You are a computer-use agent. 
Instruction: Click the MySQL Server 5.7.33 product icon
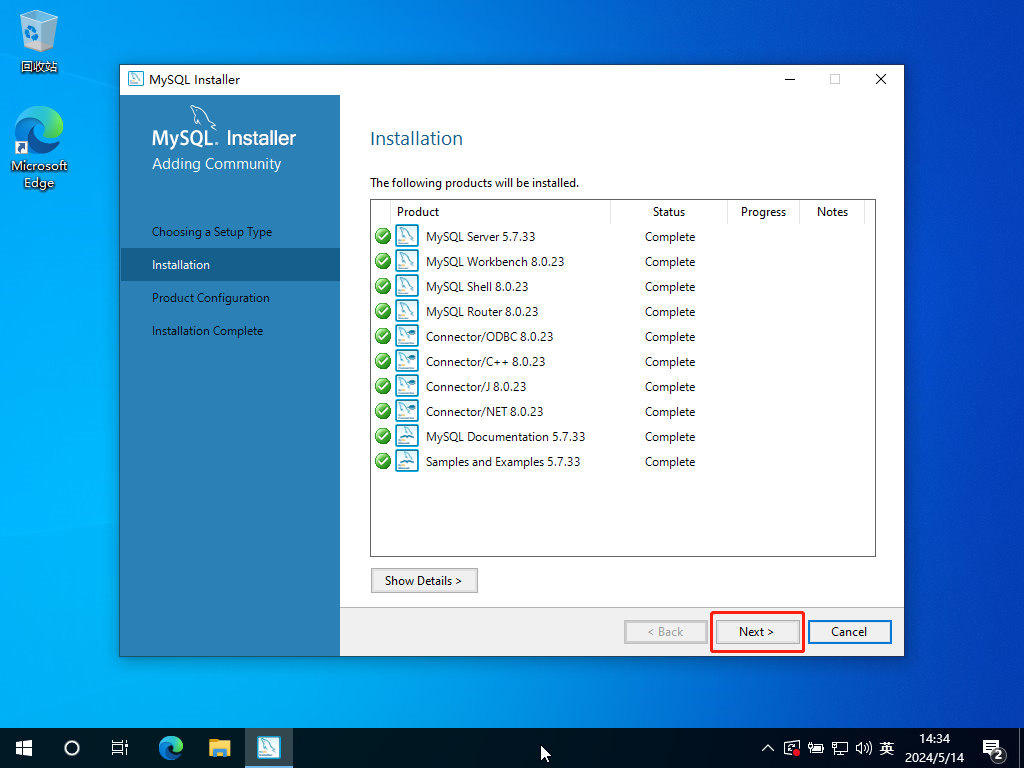(407, 237)
